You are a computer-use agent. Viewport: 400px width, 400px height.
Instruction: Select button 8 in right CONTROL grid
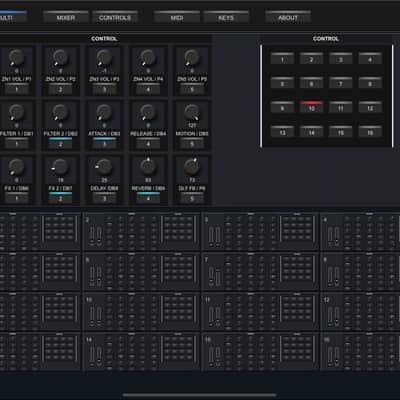pos(370,83)
